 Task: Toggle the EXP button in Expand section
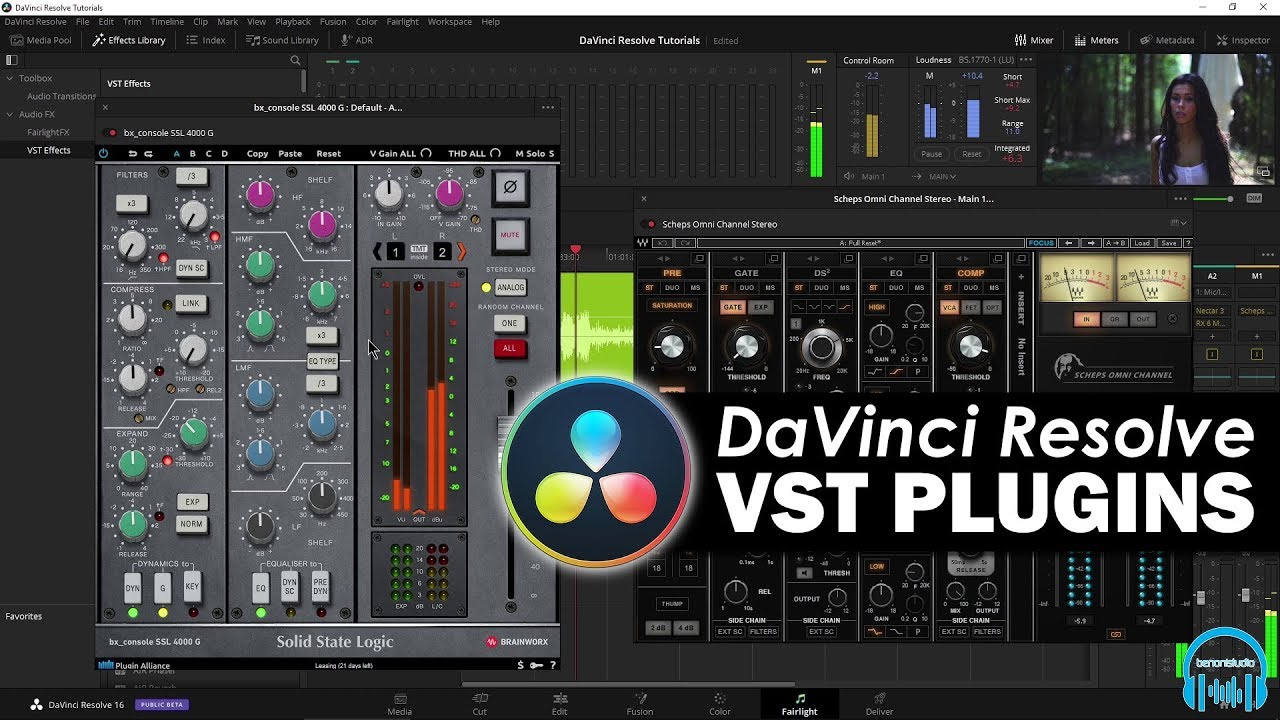click(x=191, y=501)
